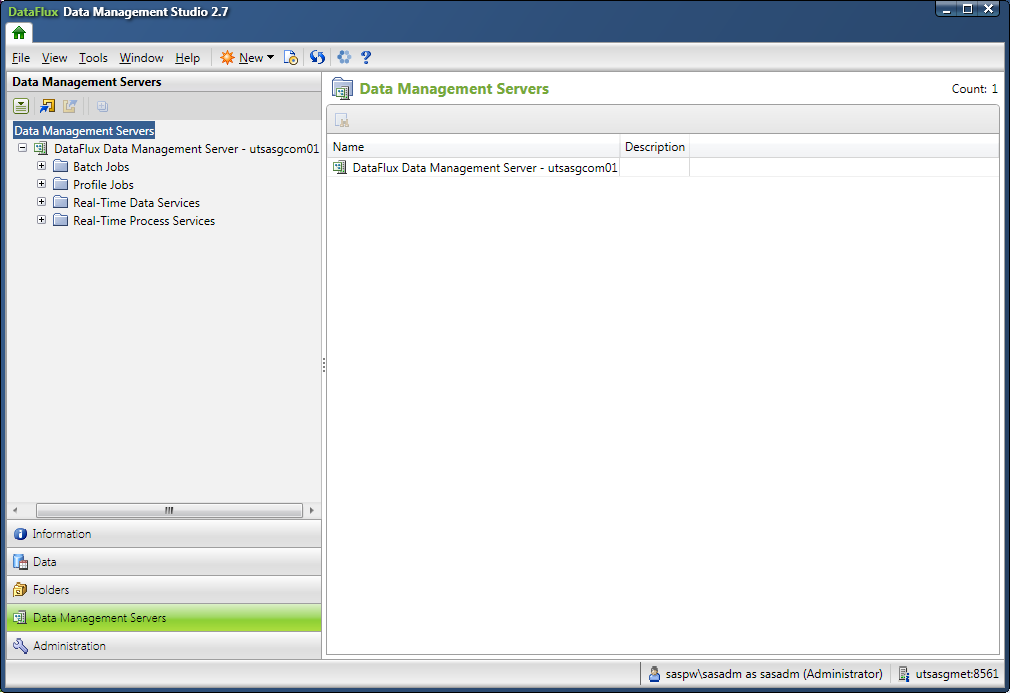This screenshot has height=693, width=1010.
Task: Click the export icon in the servers panel toolbar
Action: pos(68,105)
